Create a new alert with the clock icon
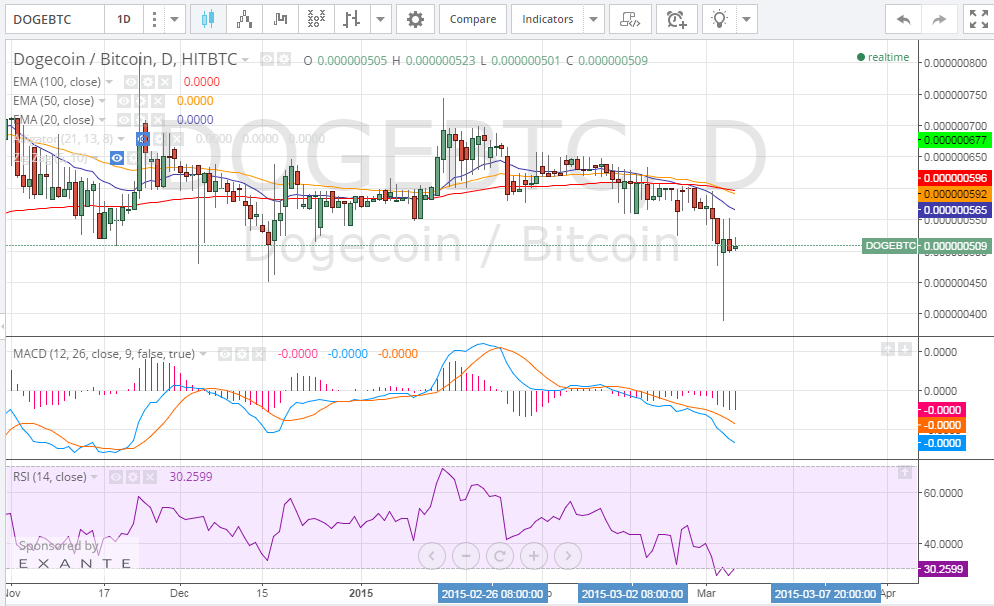This screenshot has height=606, width=994. click(677, 19)
